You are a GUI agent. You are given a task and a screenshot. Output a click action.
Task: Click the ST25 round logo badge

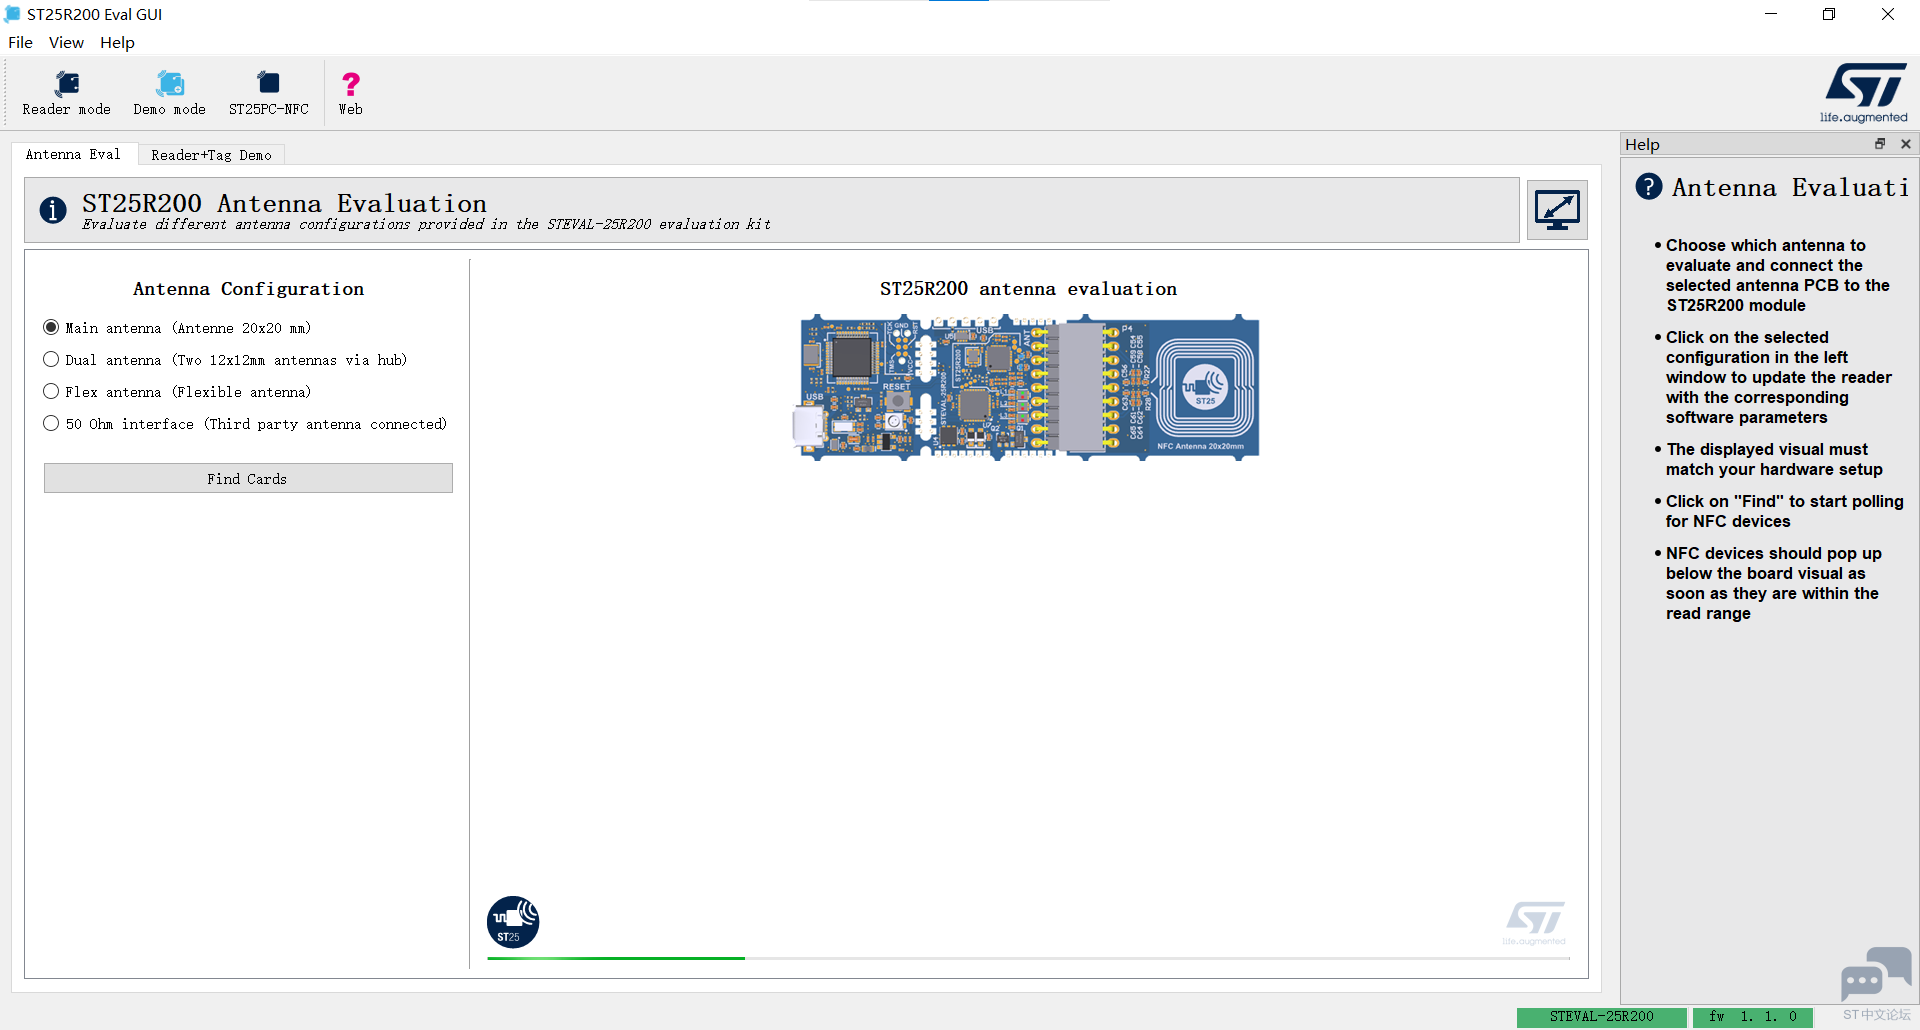[513, 922]
